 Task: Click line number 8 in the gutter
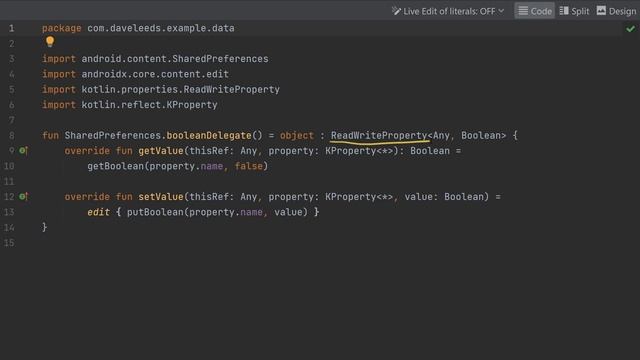(x=11, y=136)
